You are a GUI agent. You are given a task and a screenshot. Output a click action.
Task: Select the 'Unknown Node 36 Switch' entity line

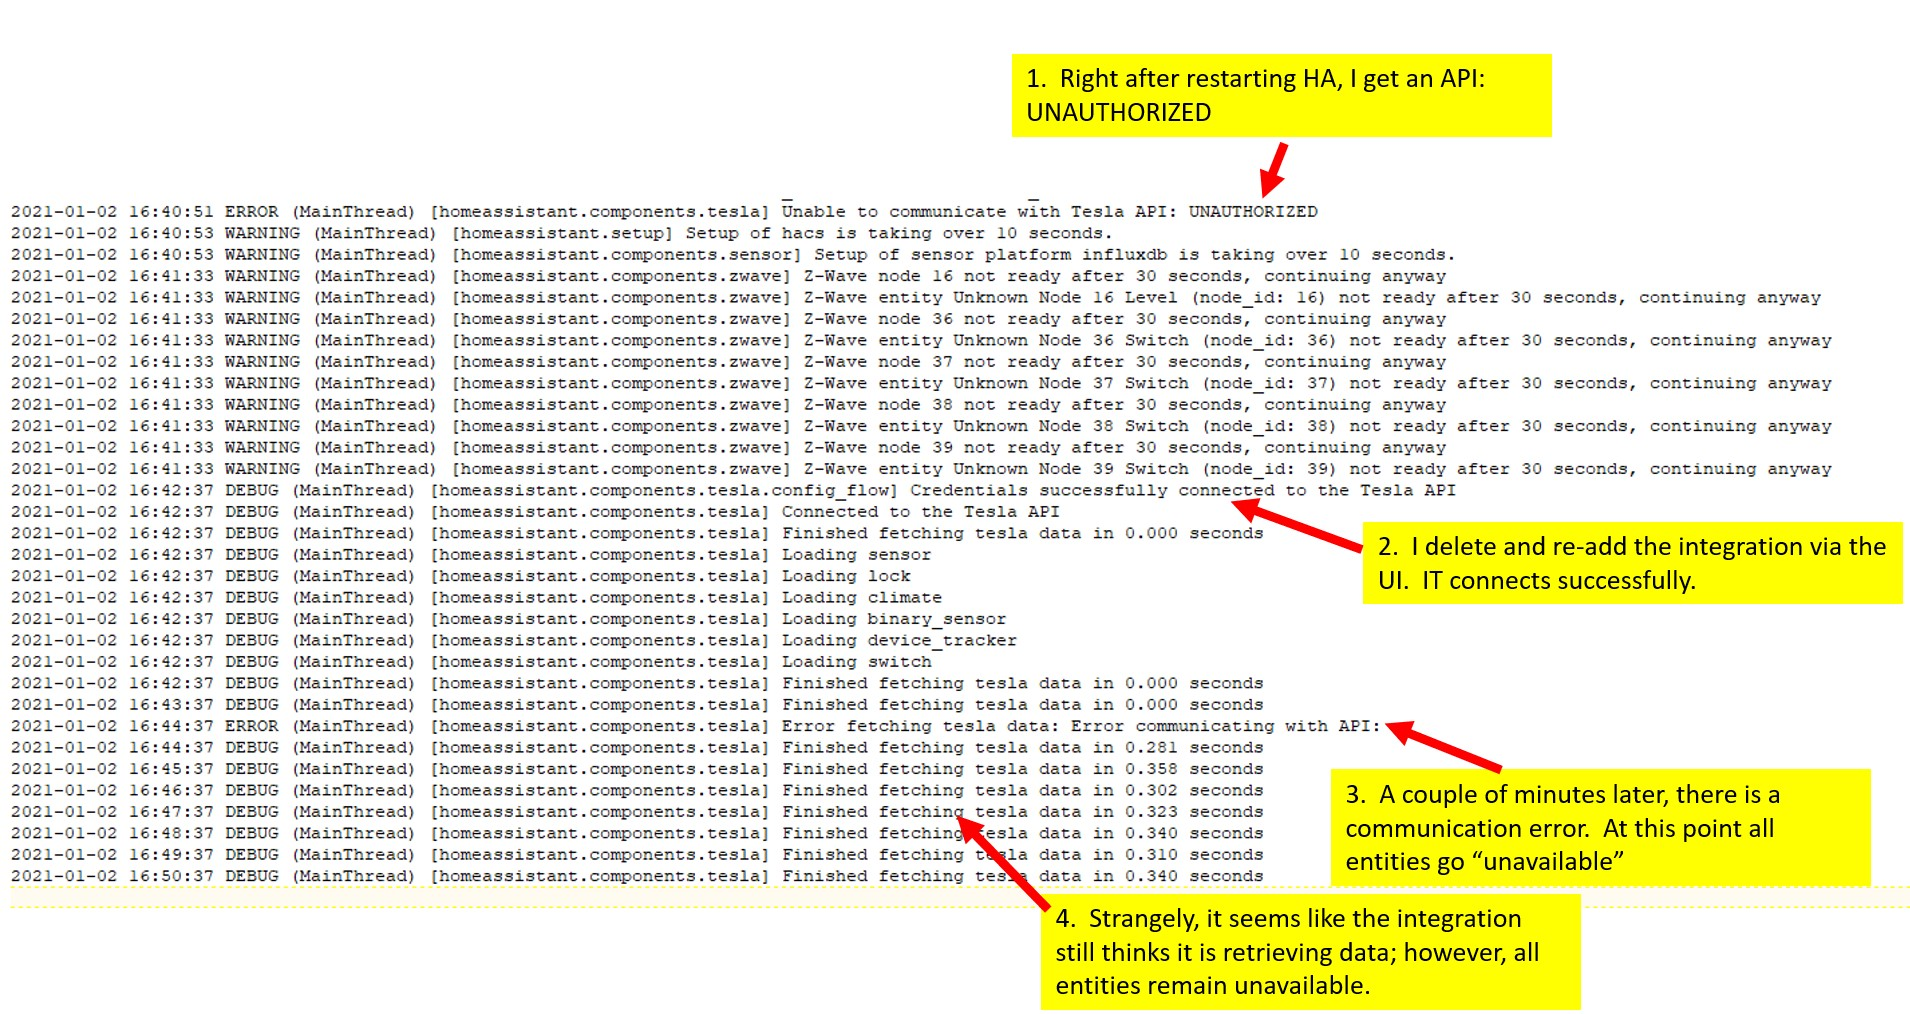921,341
